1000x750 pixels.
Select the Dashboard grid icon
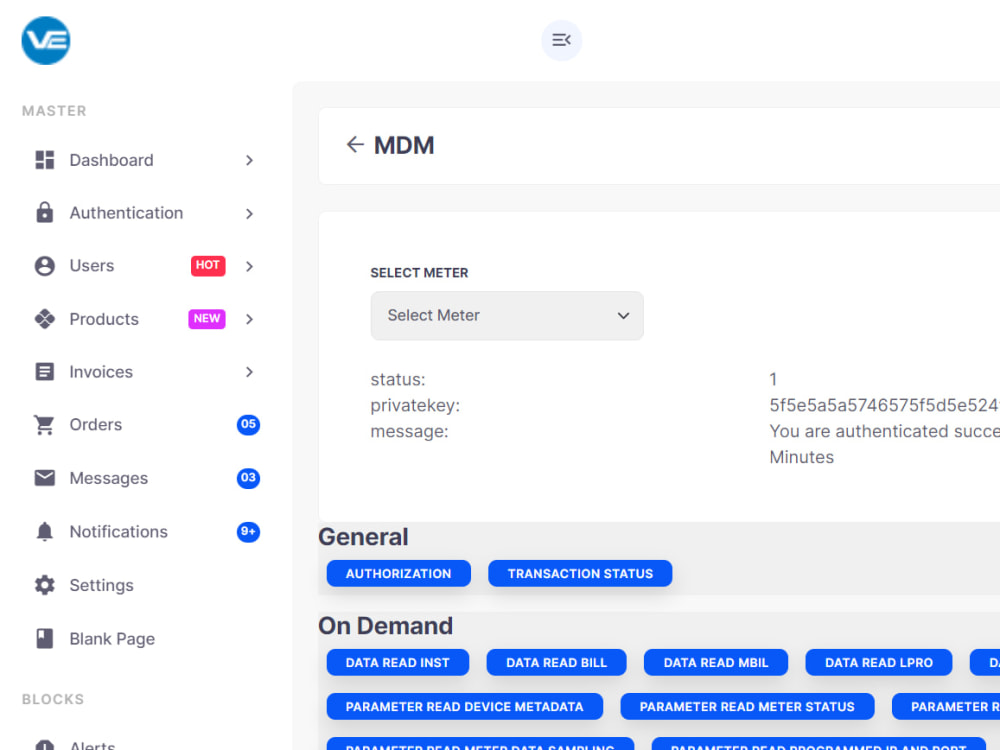pos(44,160)
